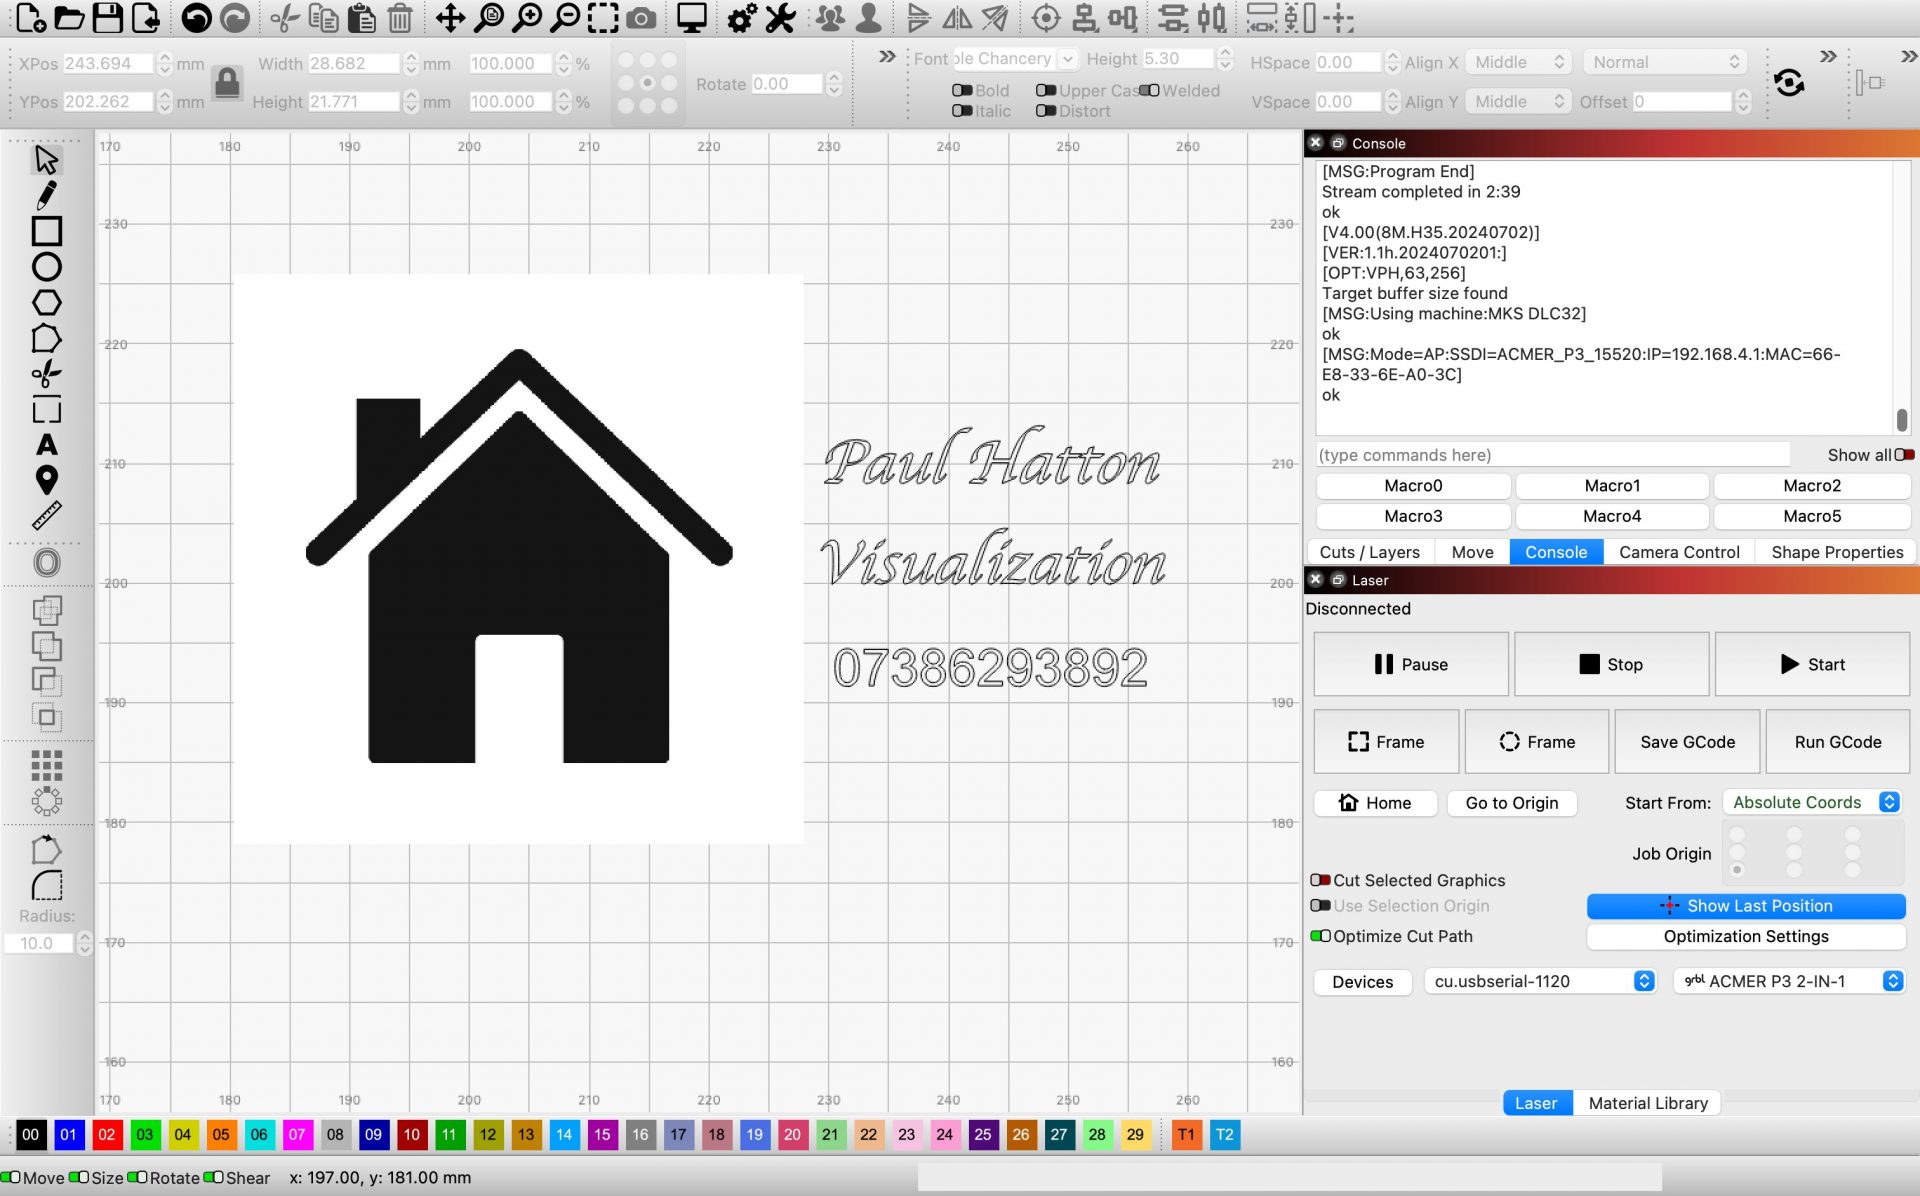Viewport: 1920px width, 1196px height.
Task: Open the Grid Array tool
Action: 46,765
